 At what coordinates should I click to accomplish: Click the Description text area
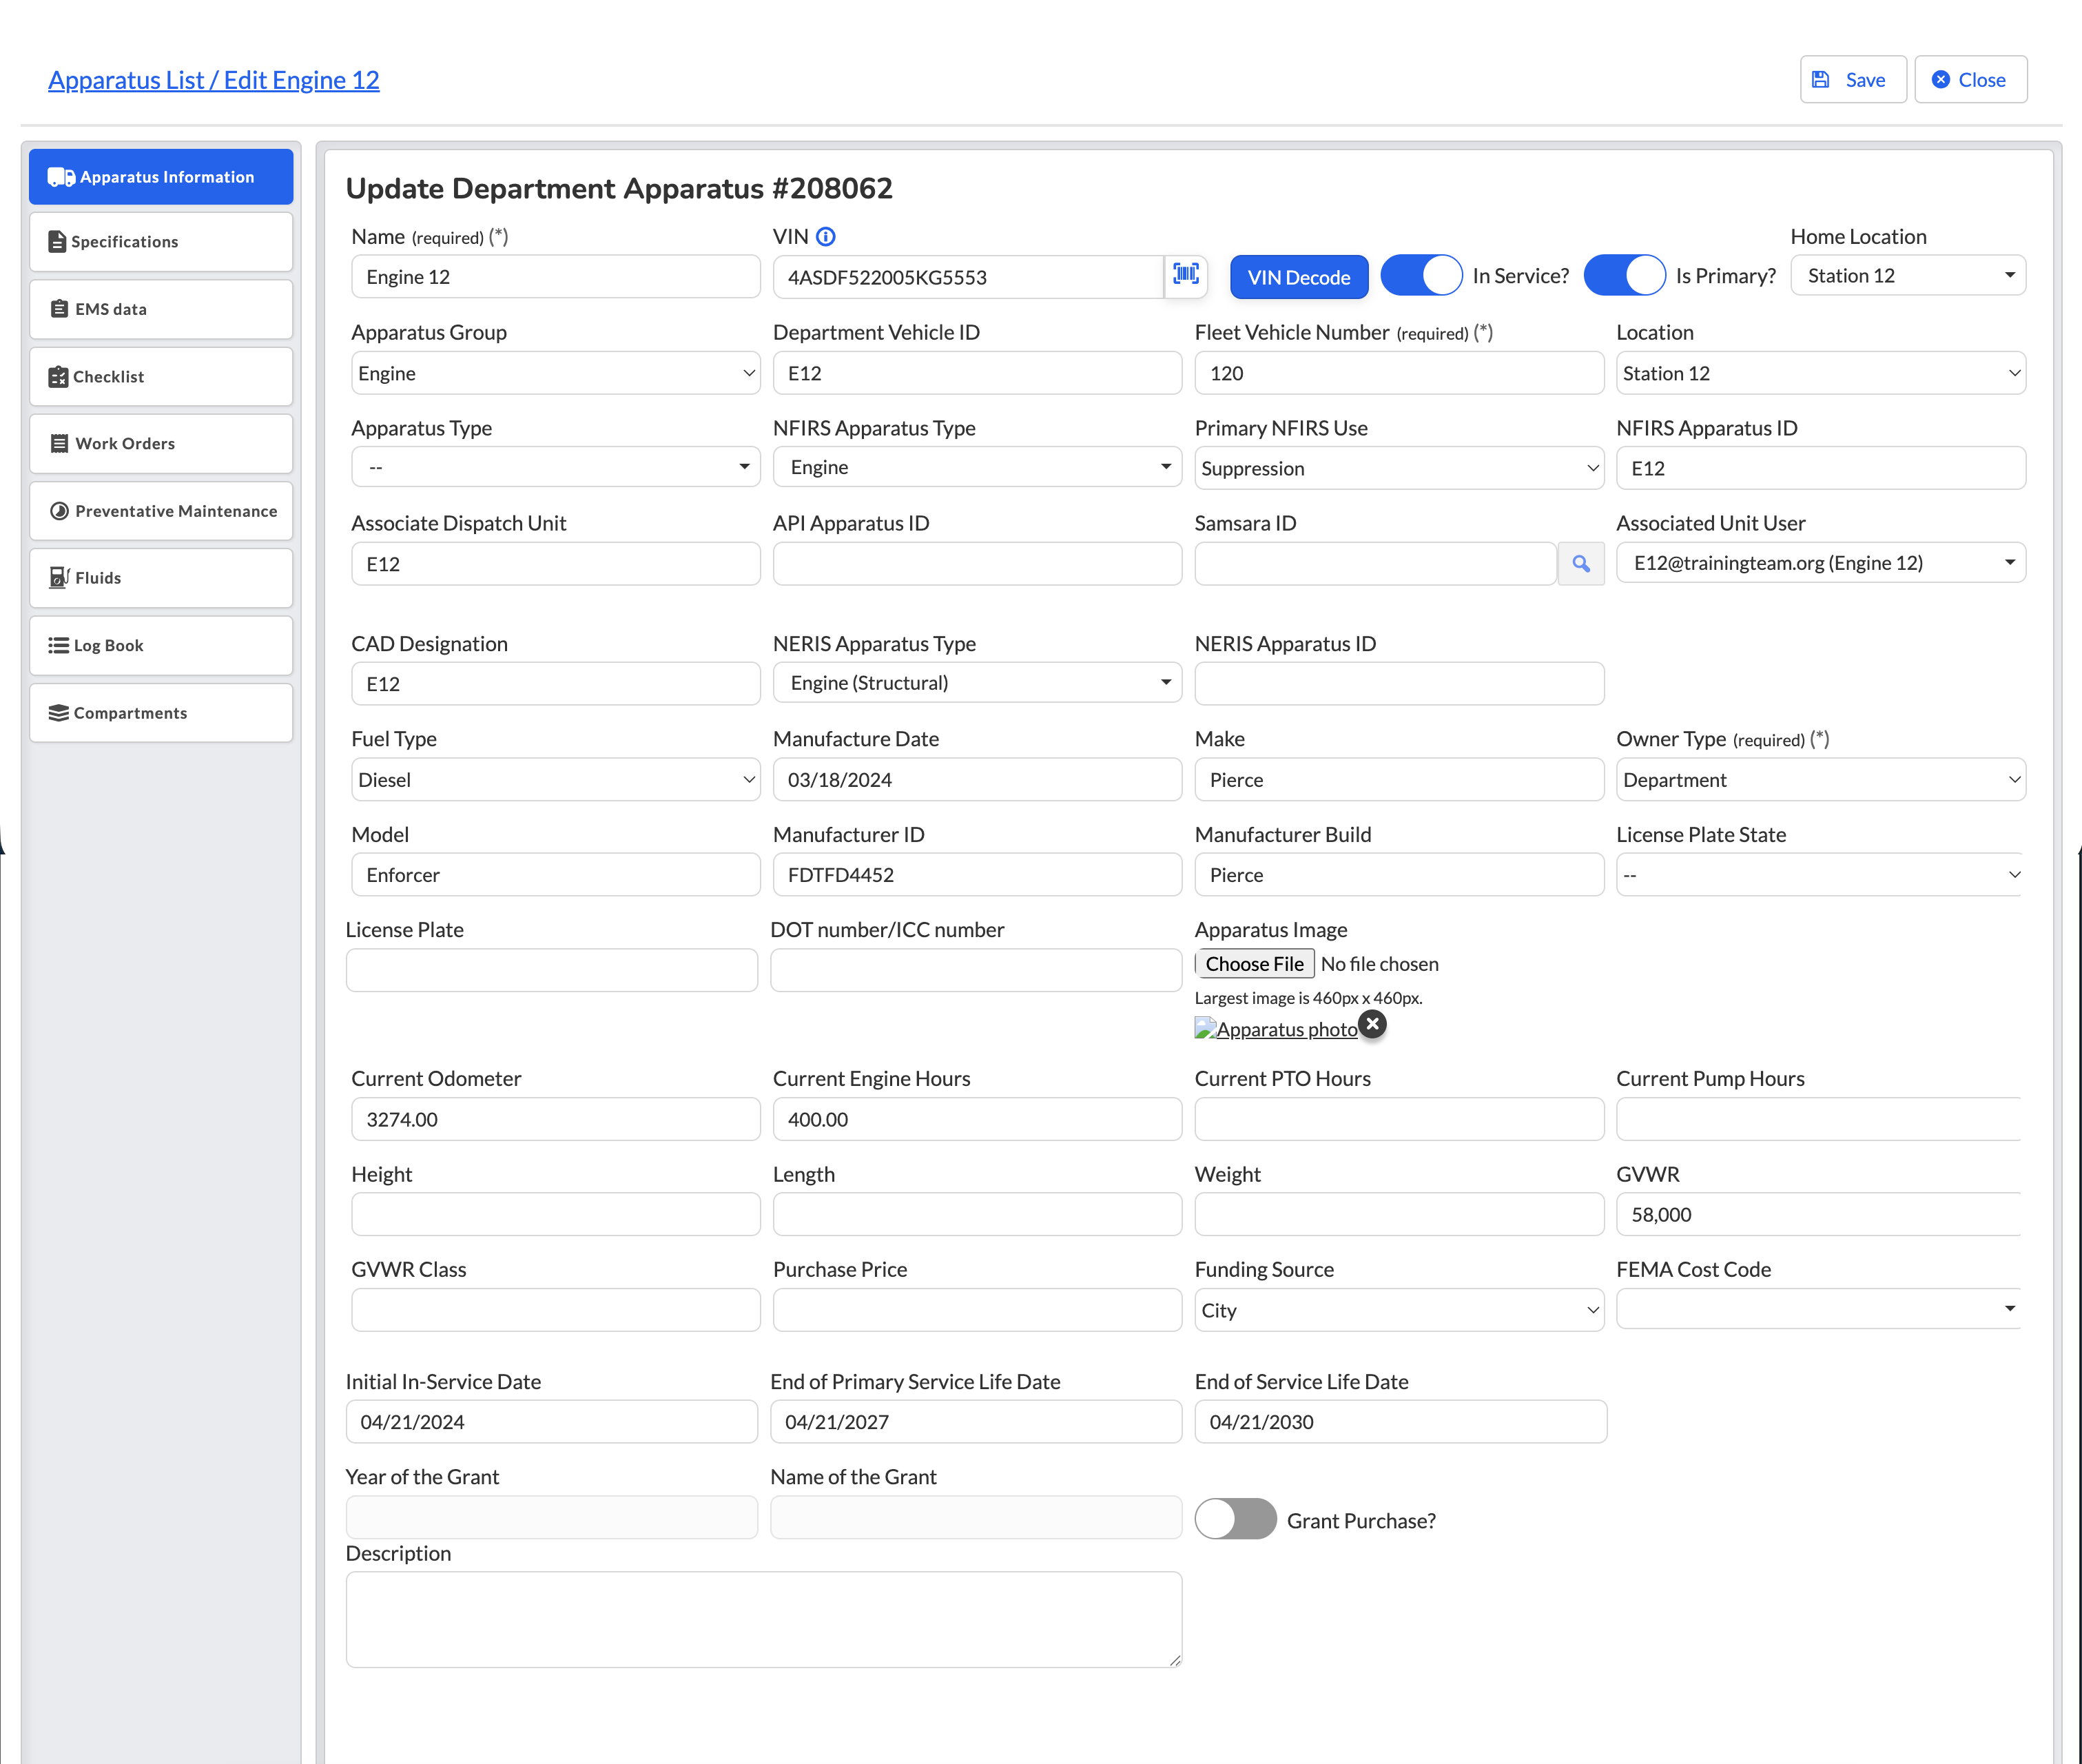coord(764,1619)
